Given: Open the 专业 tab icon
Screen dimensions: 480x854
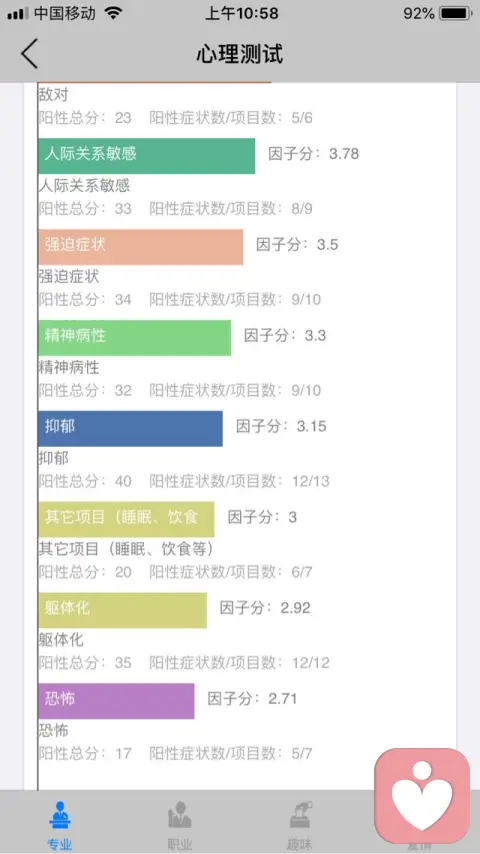Looking at the screenshot, I should pyautogui.click(x=59, y=815).
